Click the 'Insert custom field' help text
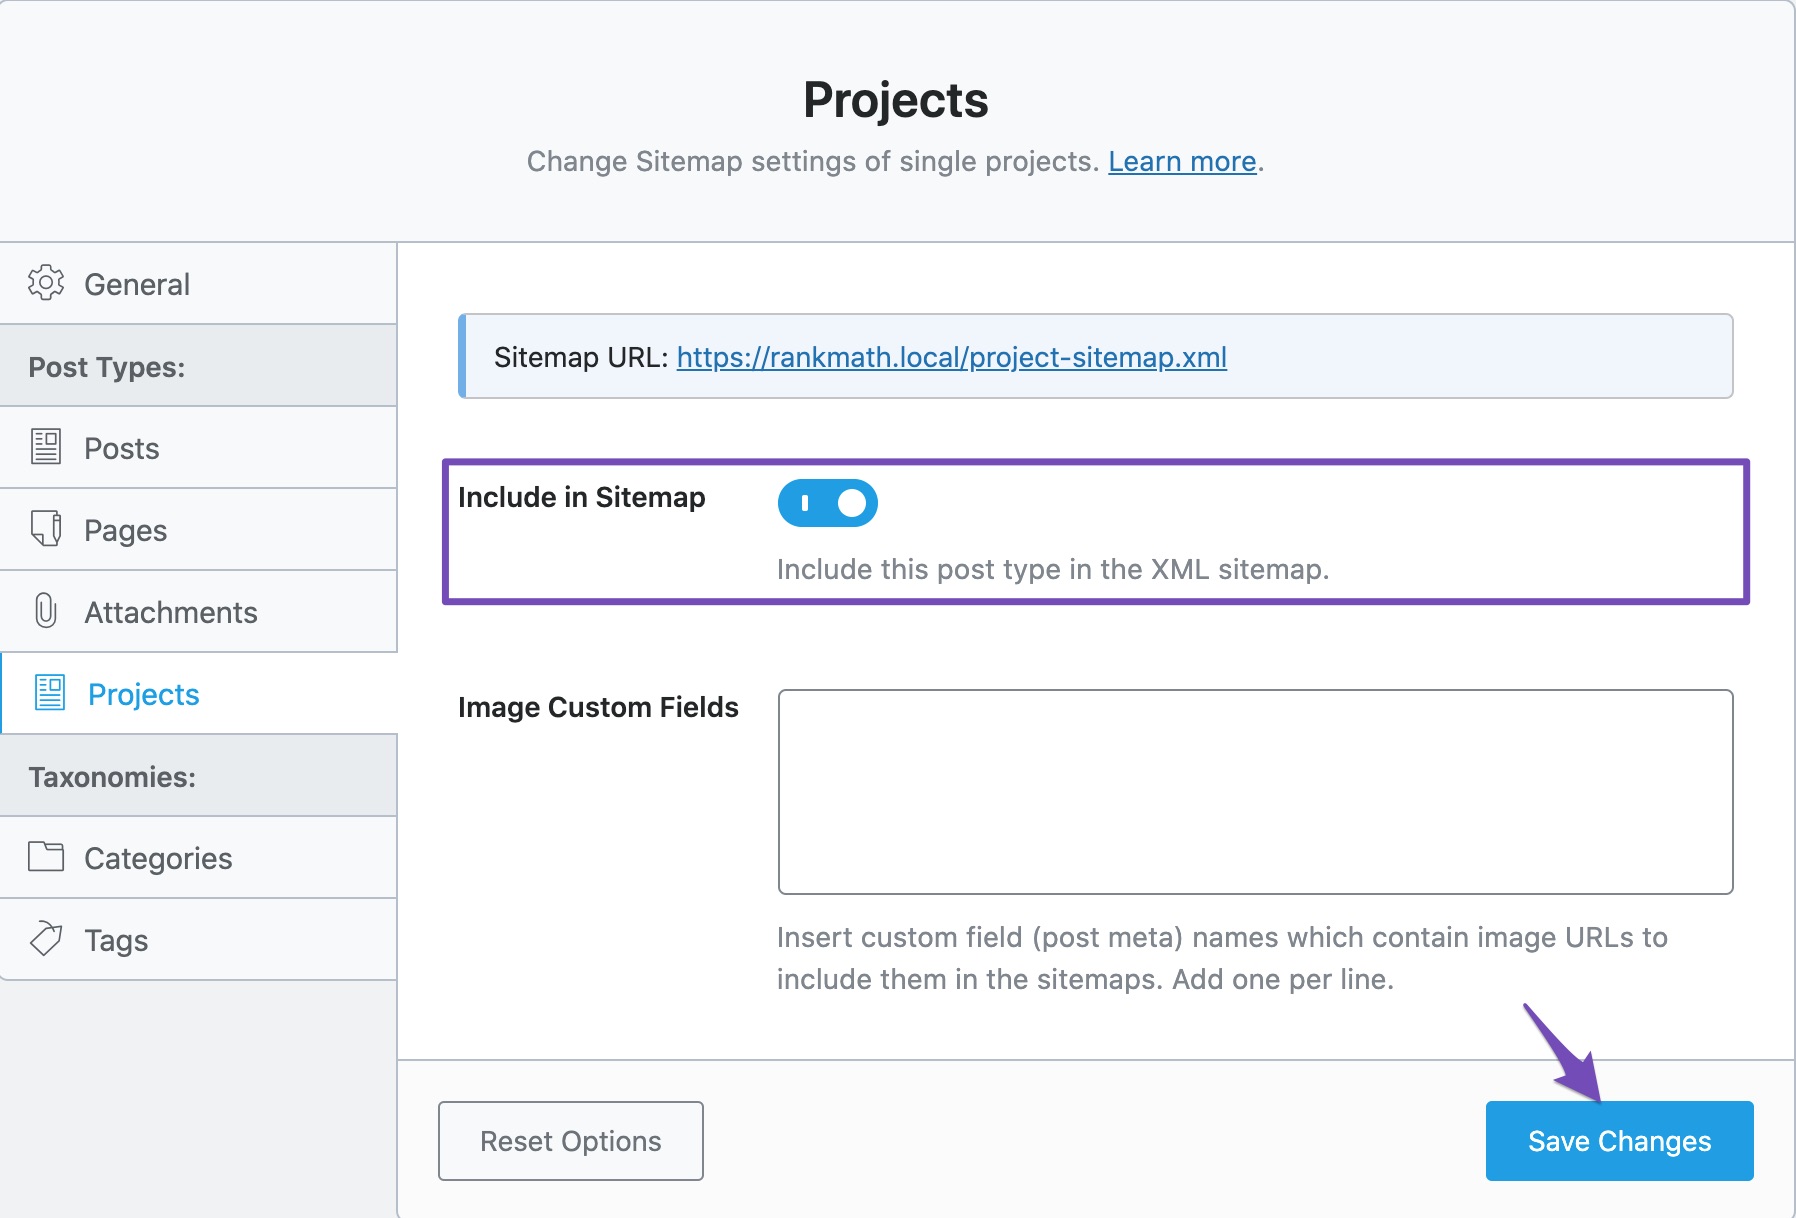Screen dimensions: 1796x1218 tap(1222, 958)
